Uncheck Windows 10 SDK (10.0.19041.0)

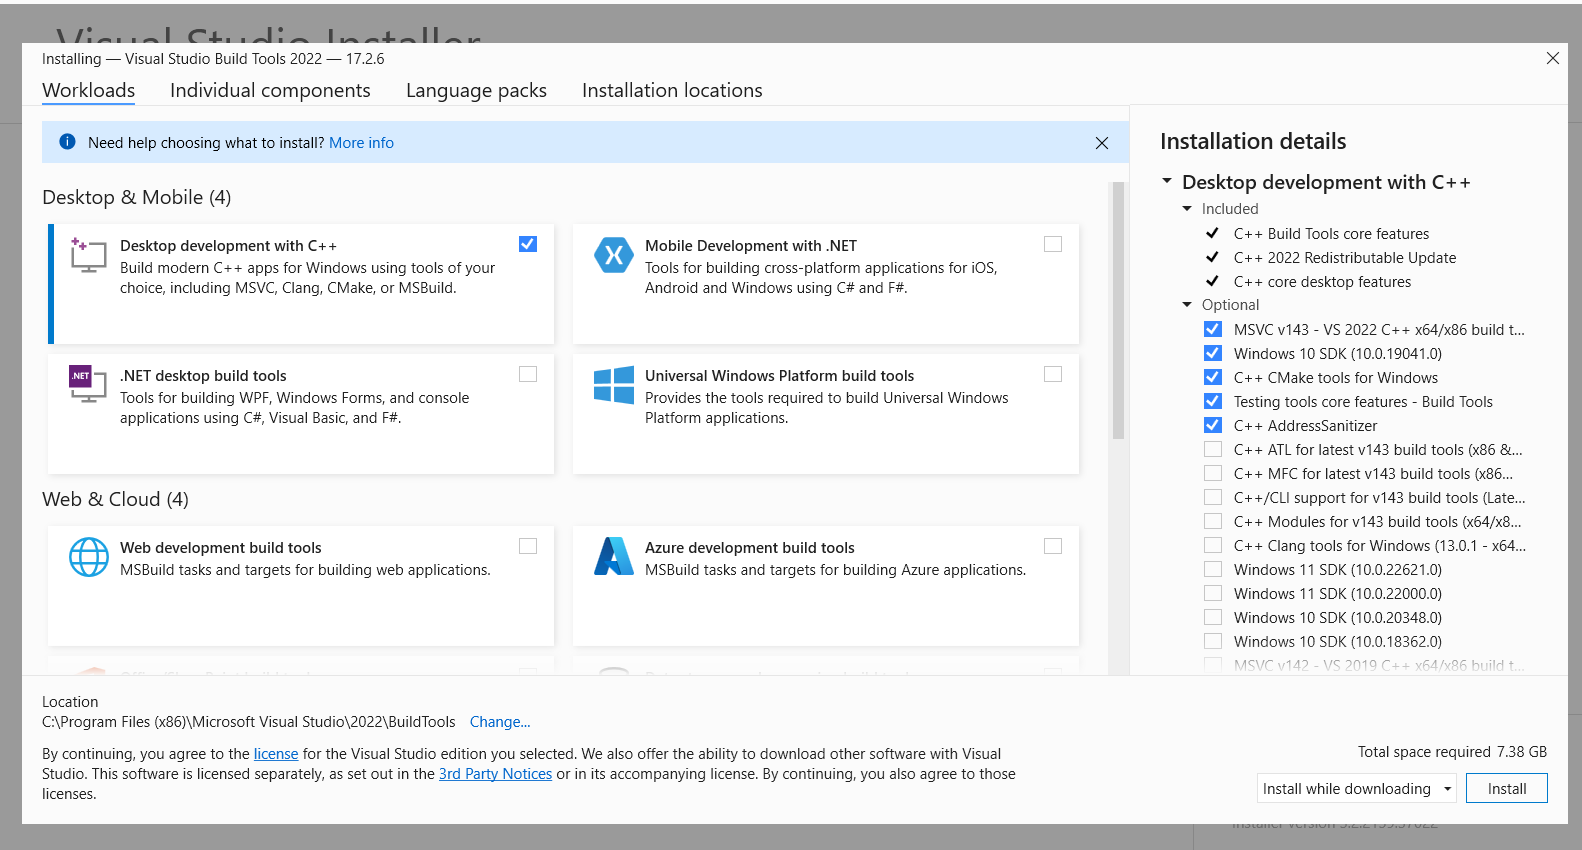(x=1213, y=353)
